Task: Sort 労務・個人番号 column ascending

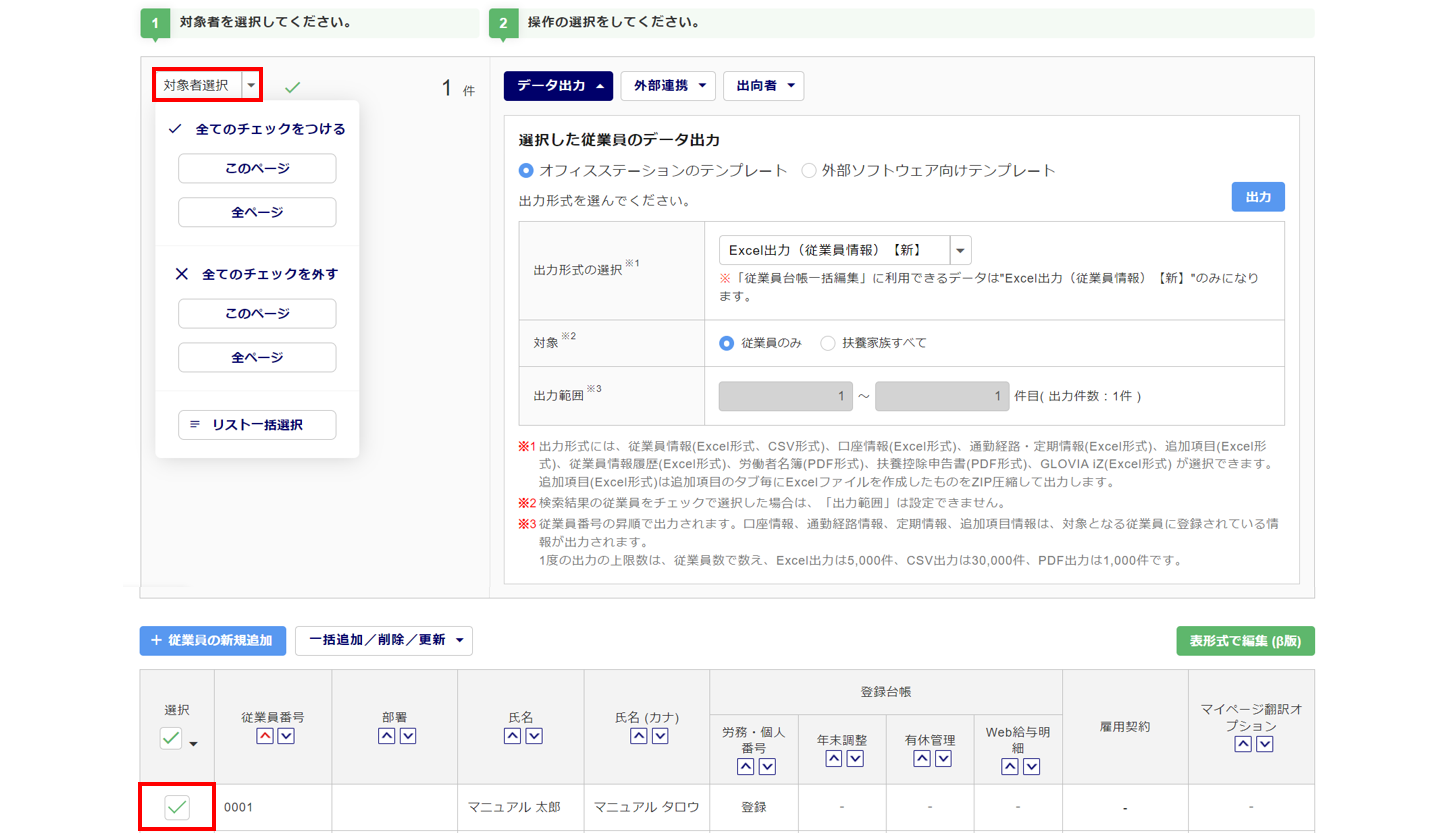Action: click(745, 767)
